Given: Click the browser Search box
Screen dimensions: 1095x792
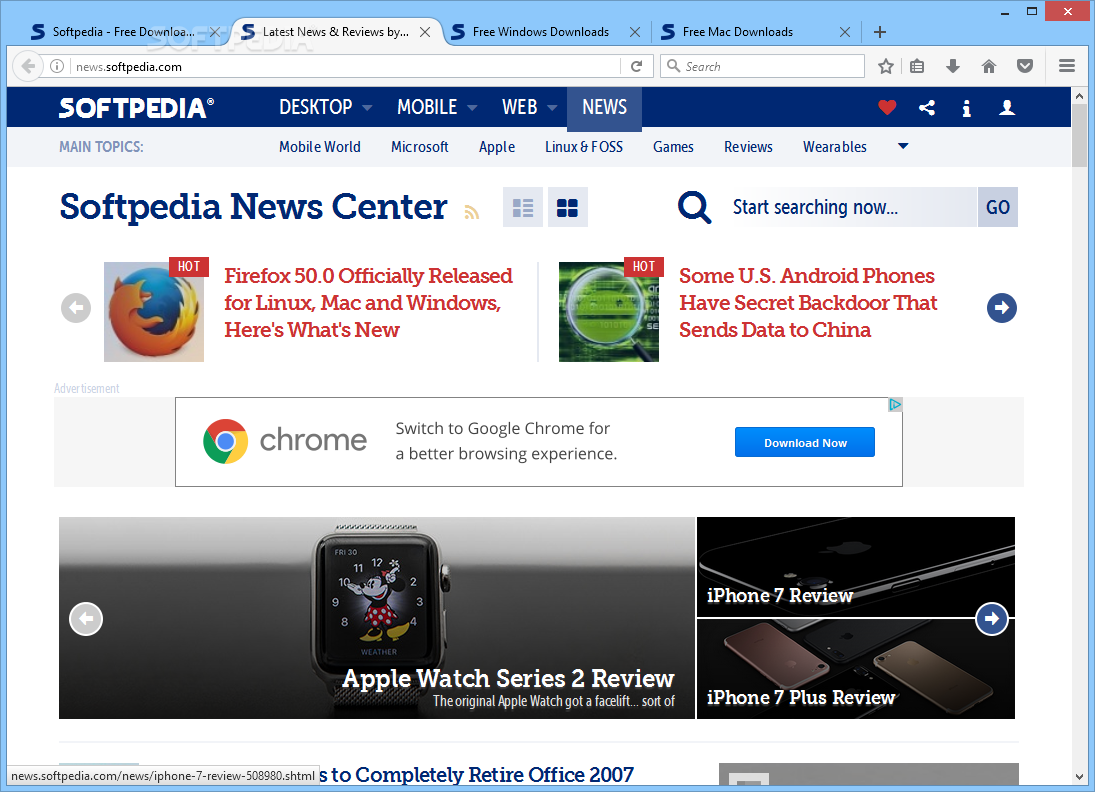Looking at the screenshot, I should pyautogui.click(x=762, y=66).
